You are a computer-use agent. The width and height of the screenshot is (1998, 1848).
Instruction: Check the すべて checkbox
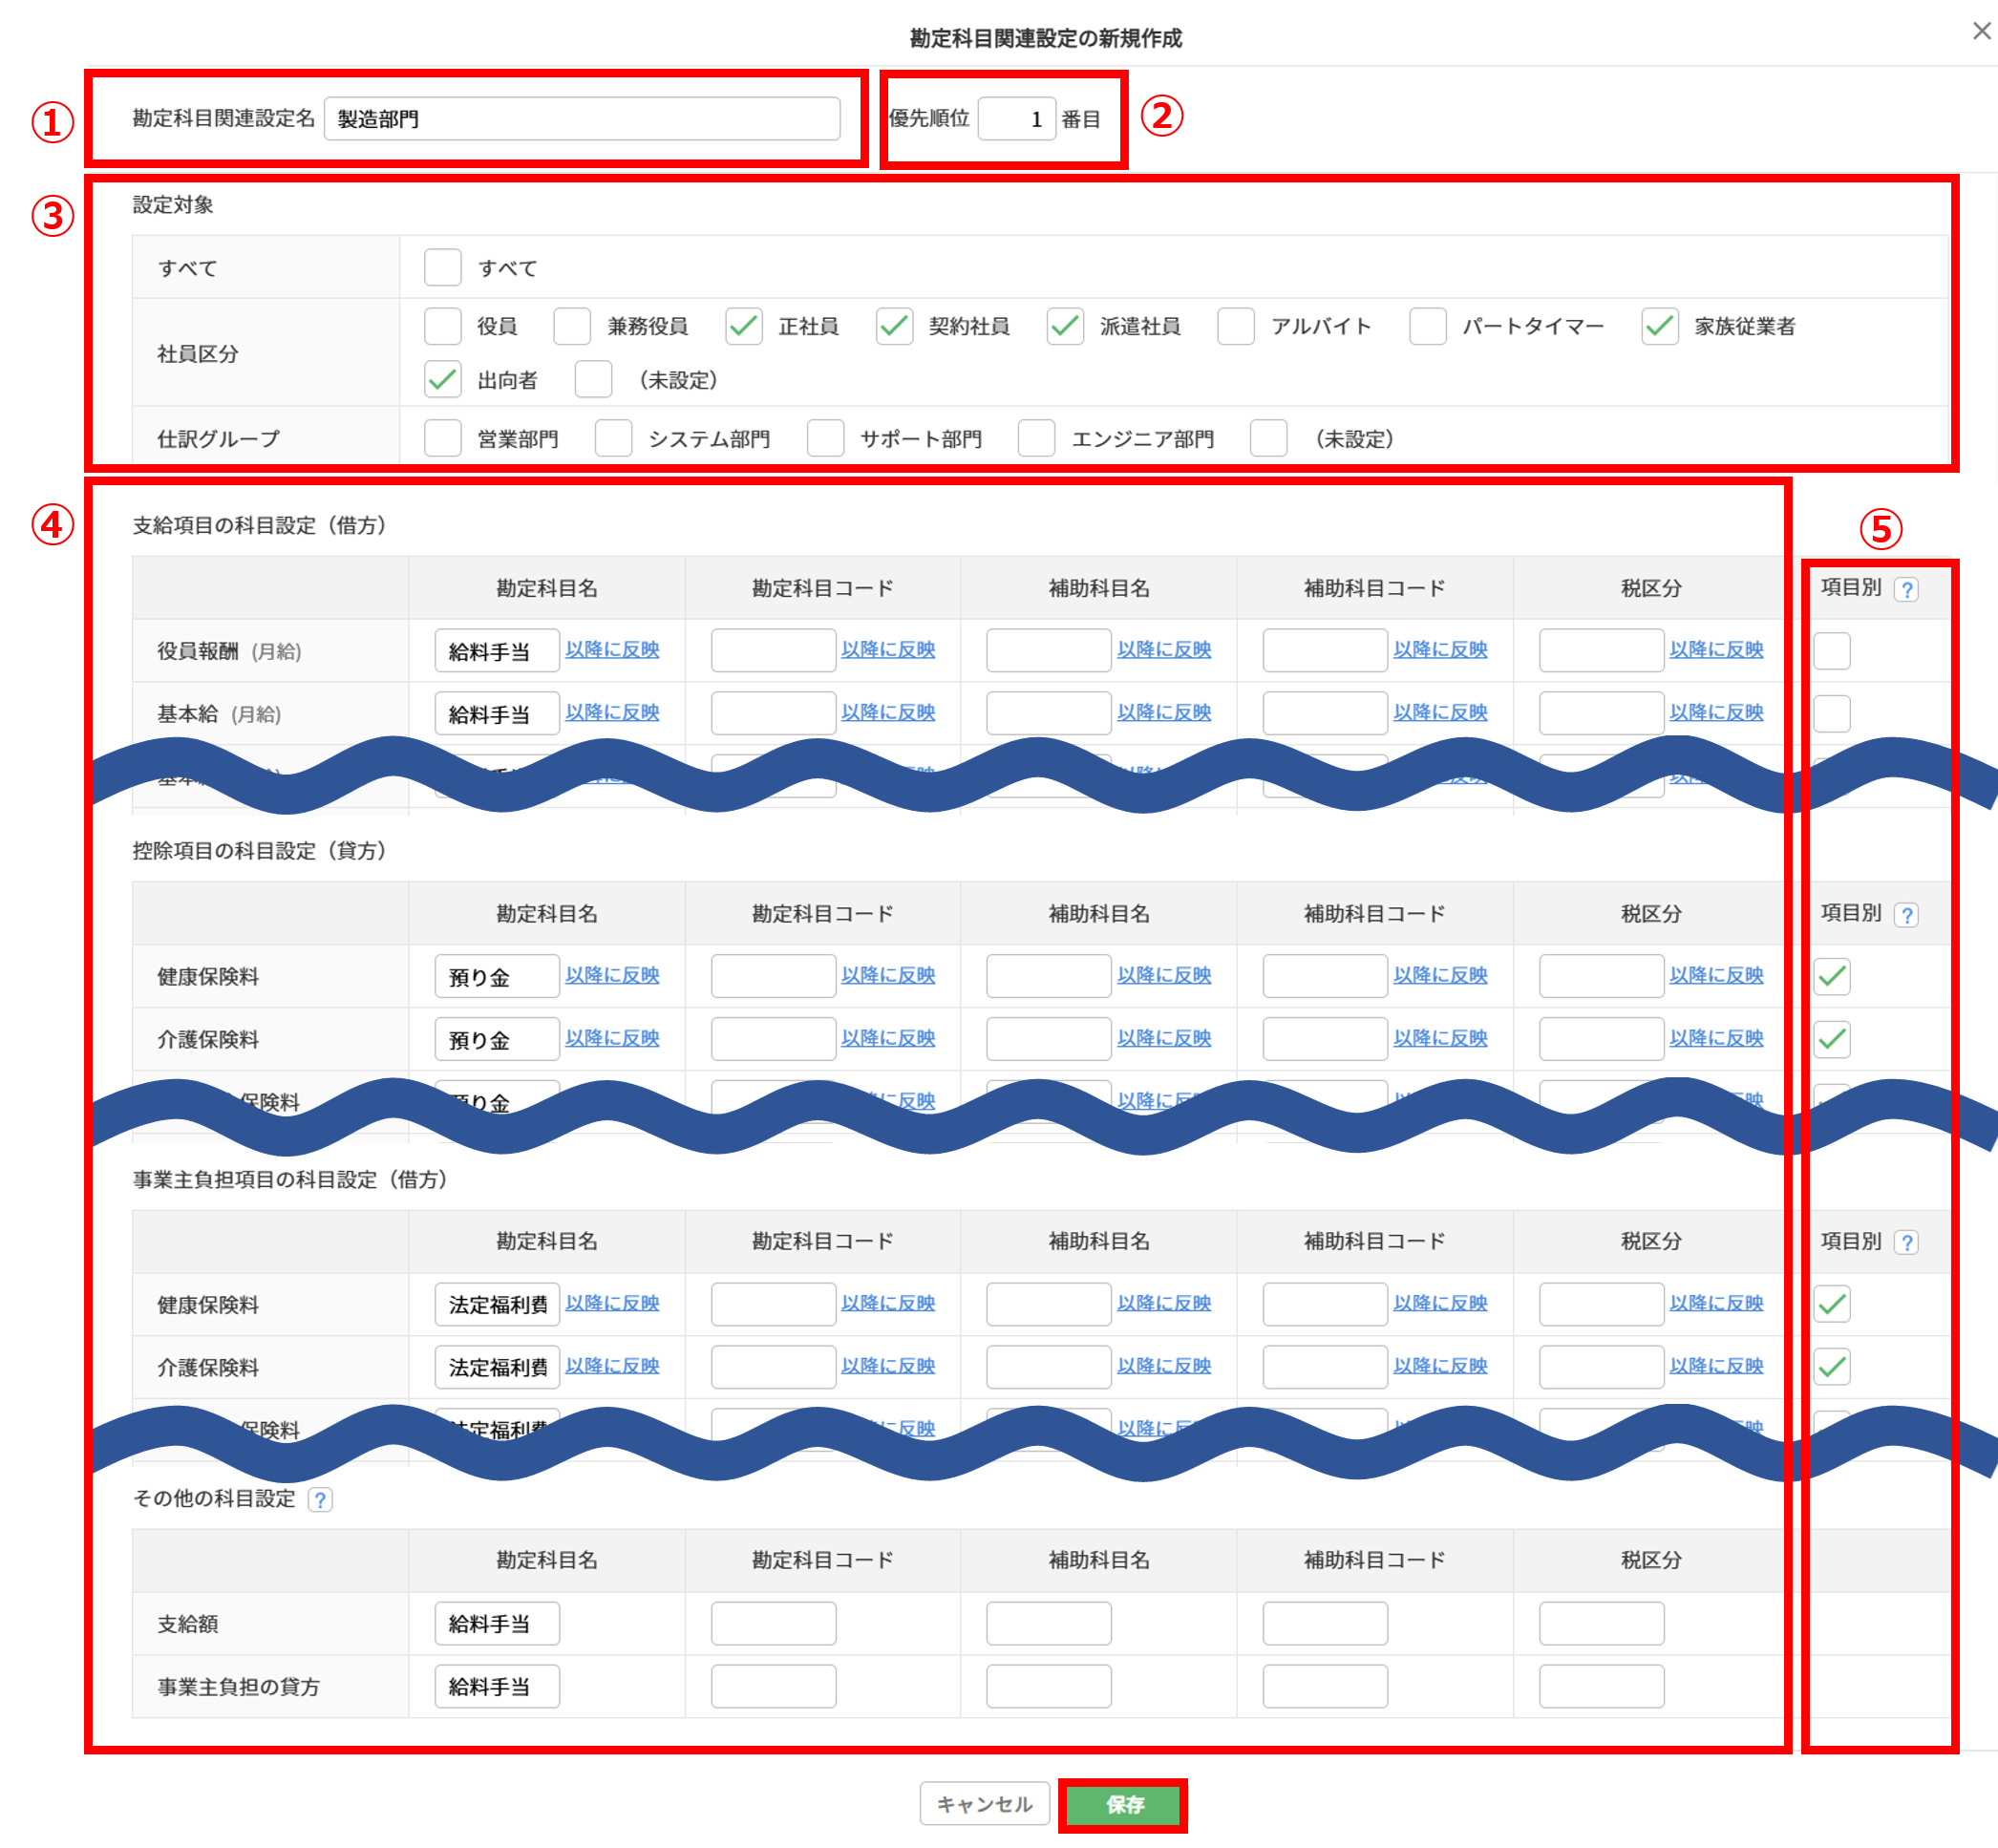click(442, 268)
